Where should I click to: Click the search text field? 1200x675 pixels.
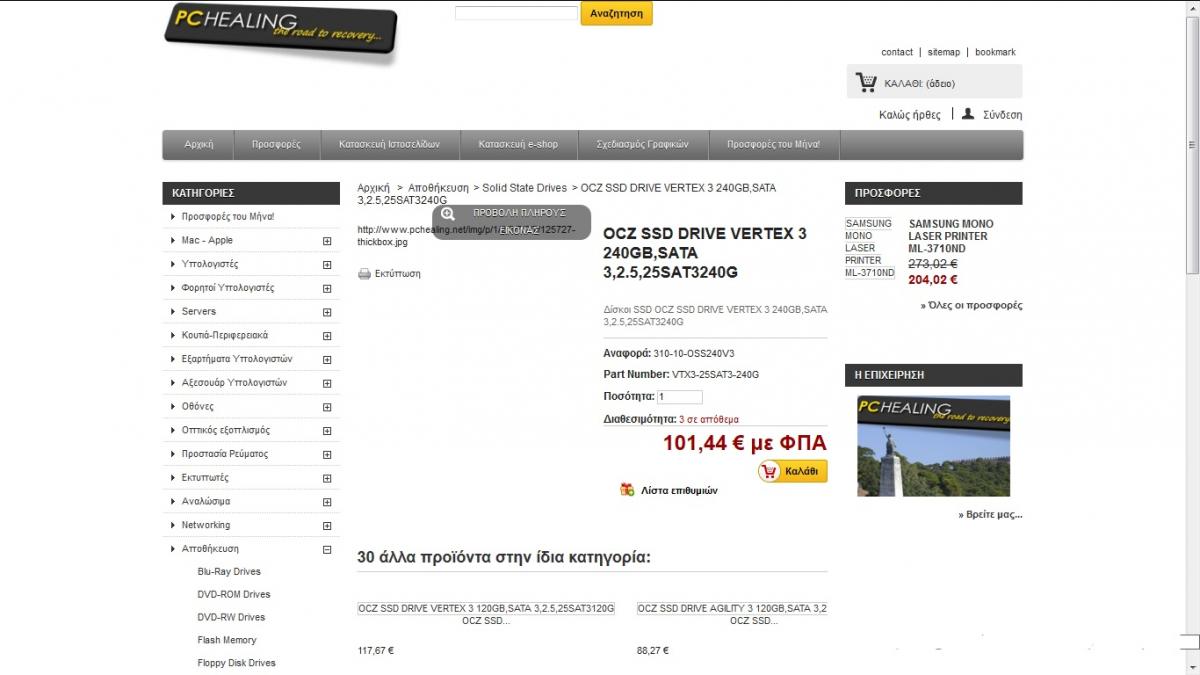click(516, 13)
